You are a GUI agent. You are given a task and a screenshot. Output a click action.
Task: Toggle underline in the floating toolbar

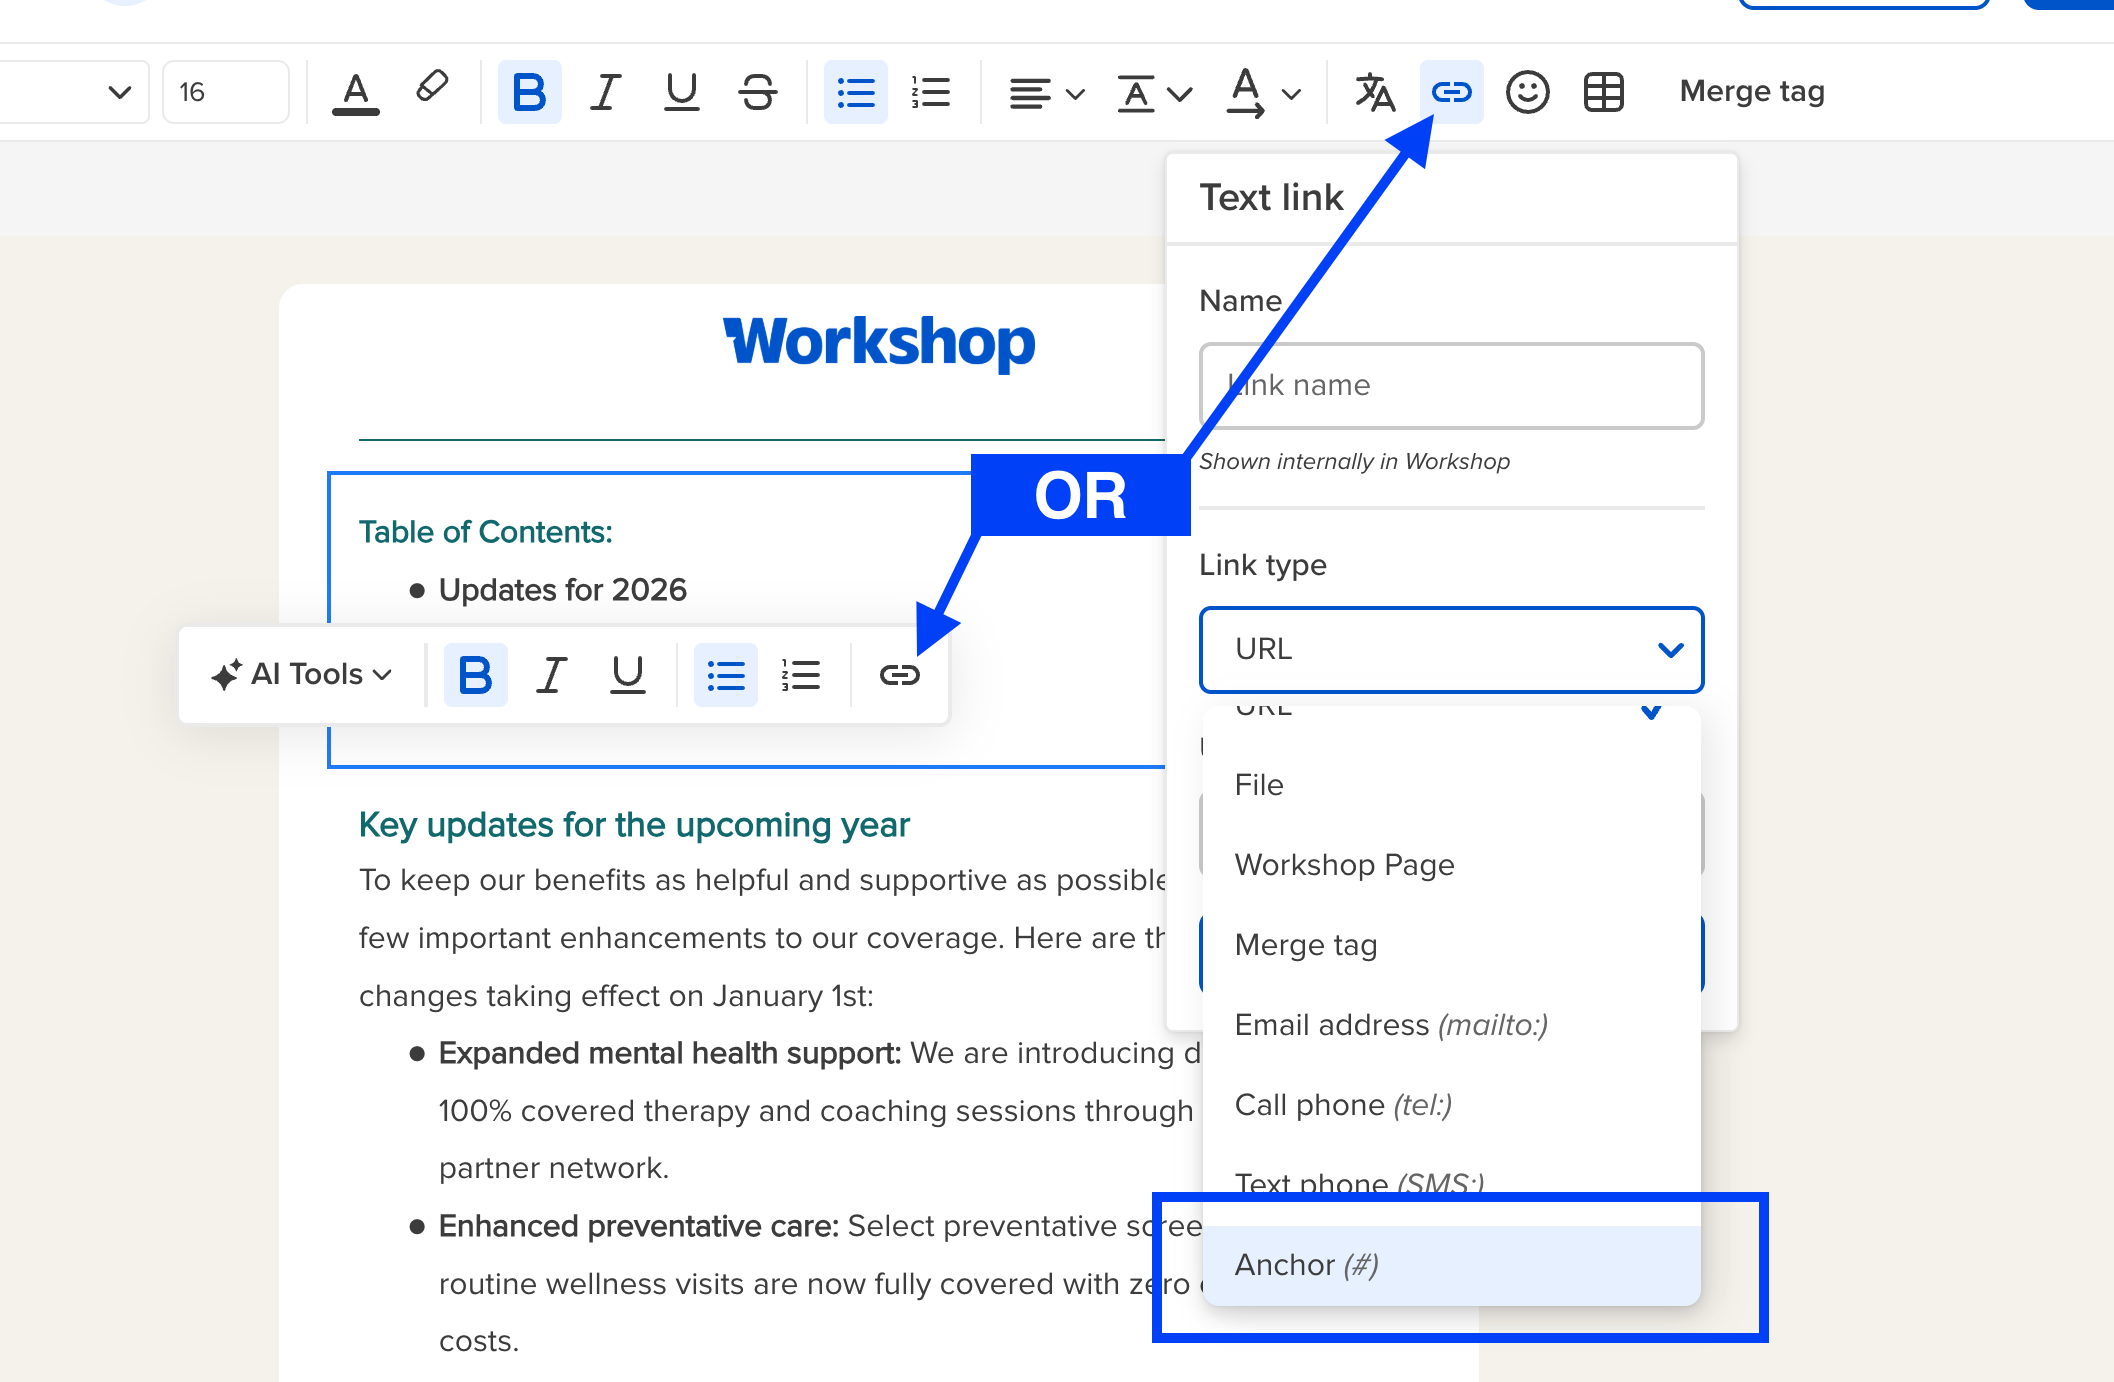click(627, 675)
